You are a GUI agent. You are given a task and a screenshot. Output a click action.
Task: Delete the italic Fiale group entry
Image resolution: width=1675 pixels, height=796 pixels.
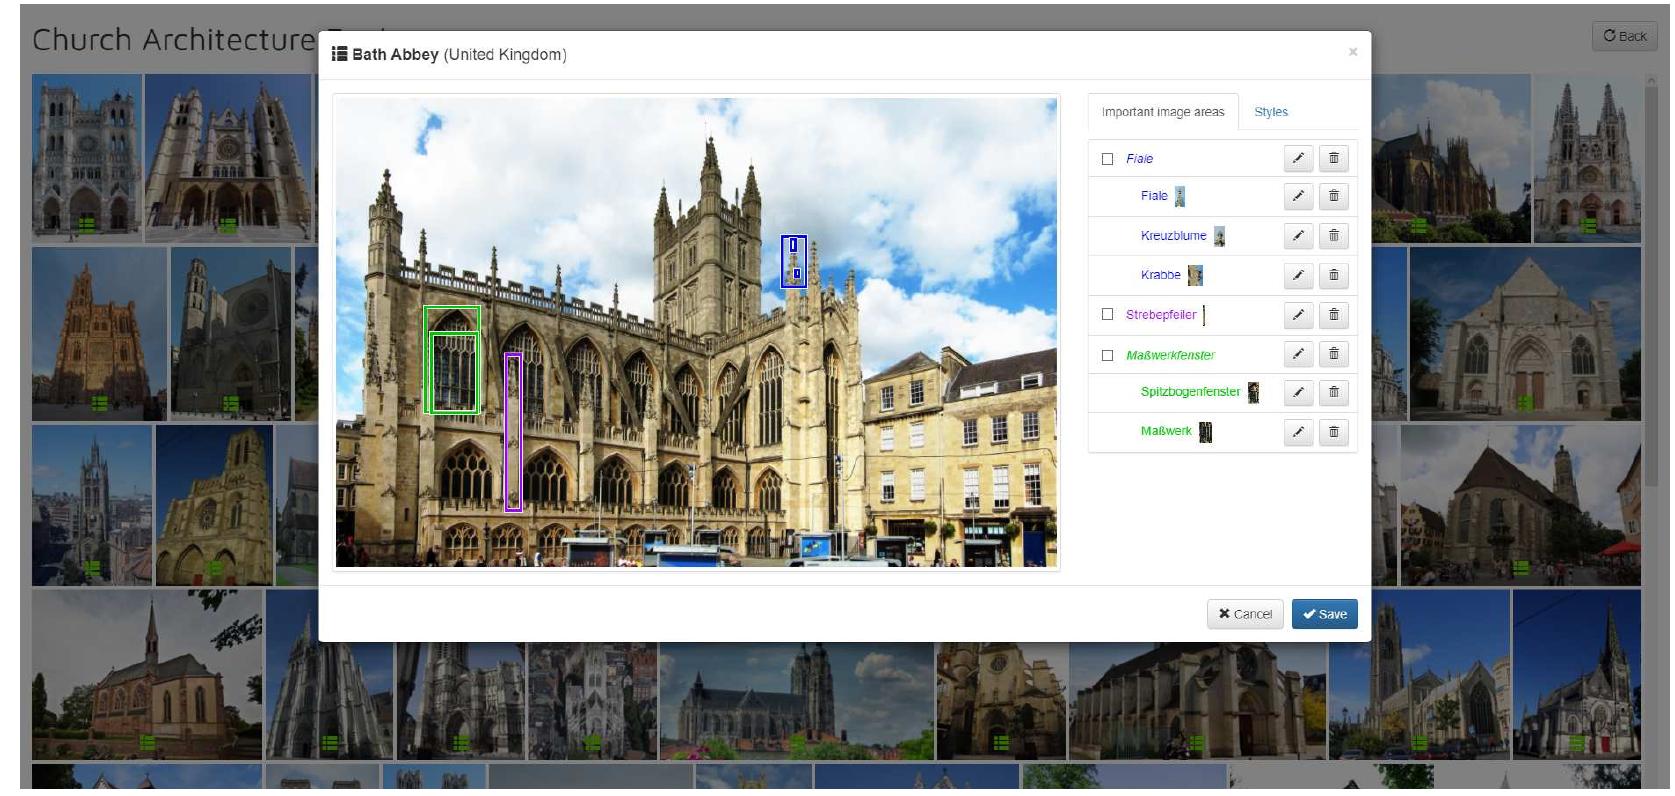(1334, 158)
